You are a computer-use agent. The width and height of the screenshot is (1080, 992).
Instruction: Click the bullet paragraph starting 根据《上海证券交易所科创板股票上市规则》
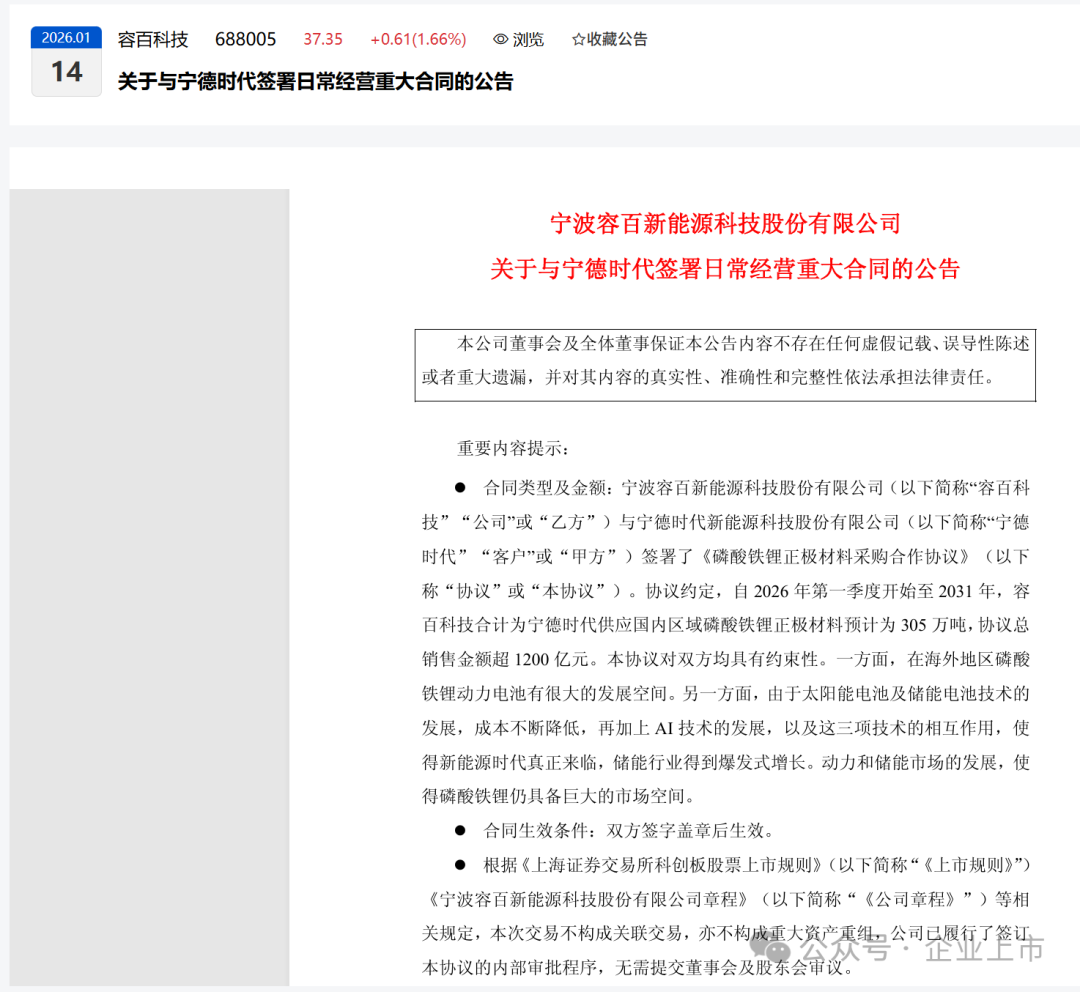(726, 916)
